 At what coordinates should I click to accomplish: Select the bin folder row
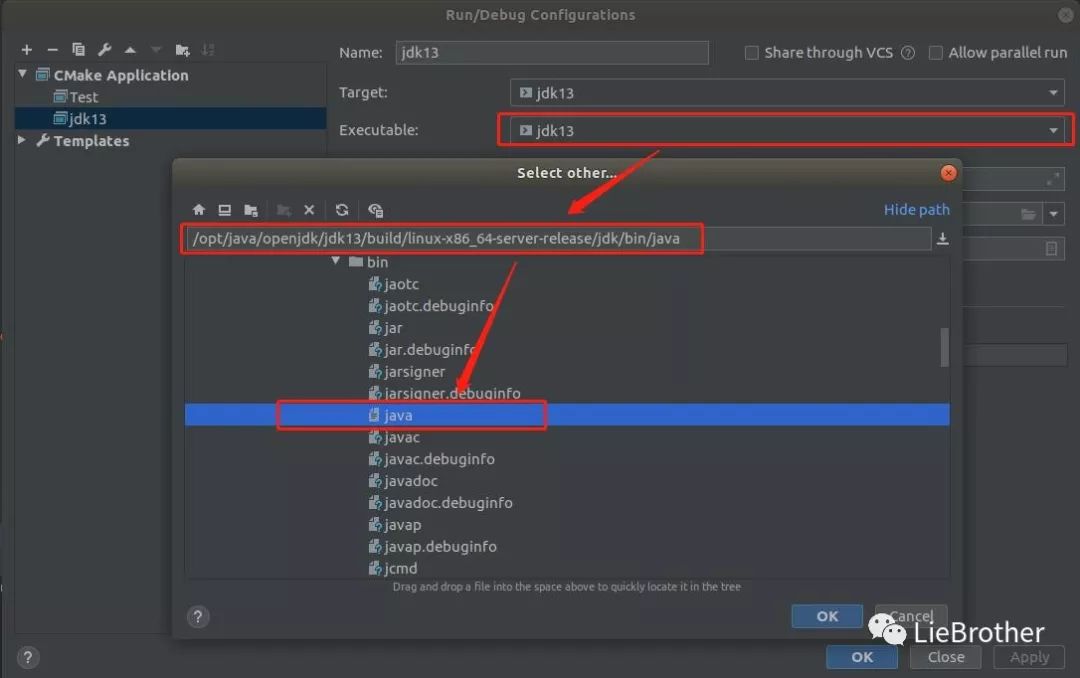pyautogui.click(x=368, y=262)
